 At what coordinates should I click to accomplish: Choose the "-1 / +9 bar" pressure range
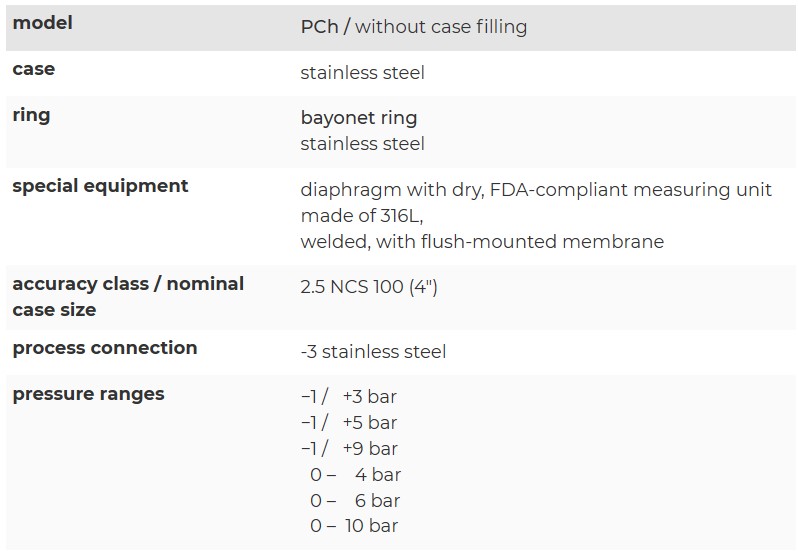[349, 449]
